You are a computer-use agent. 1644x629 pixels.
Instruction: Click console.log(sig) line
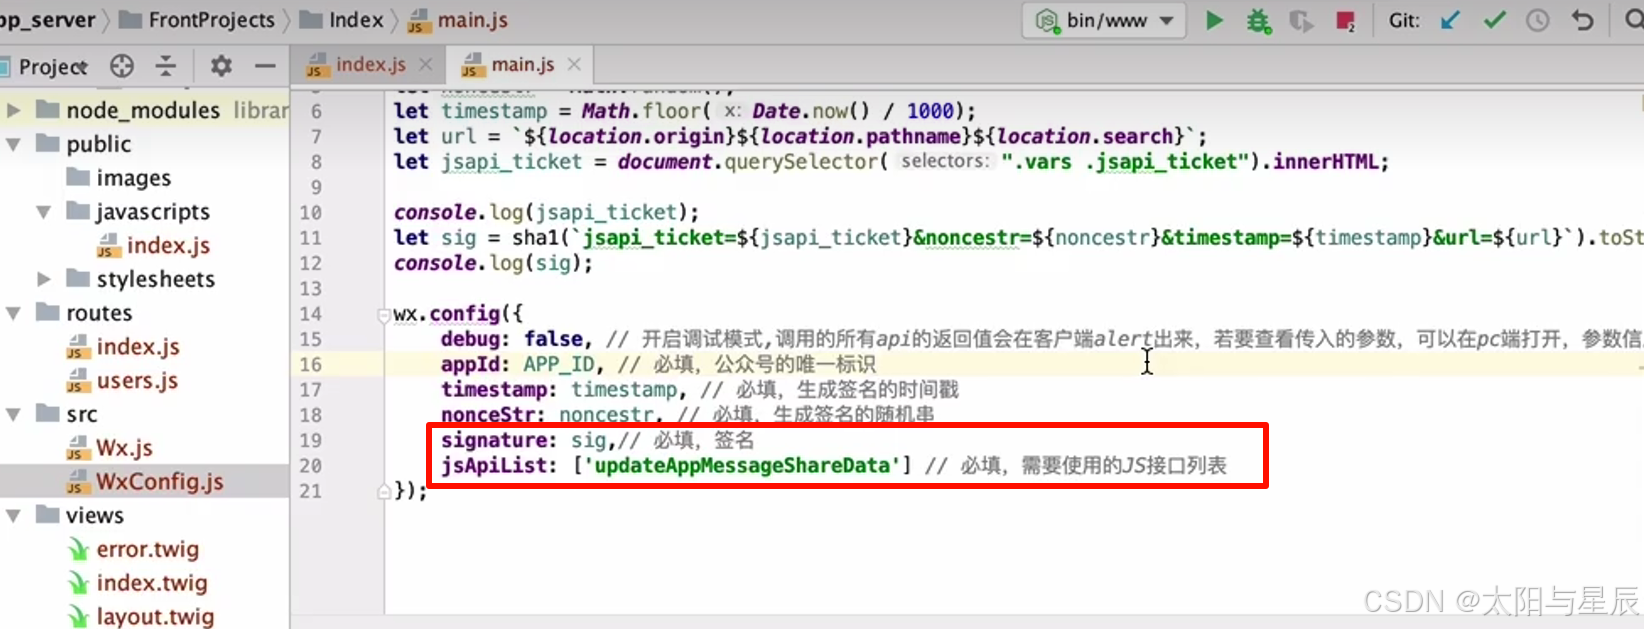point(493,263)
